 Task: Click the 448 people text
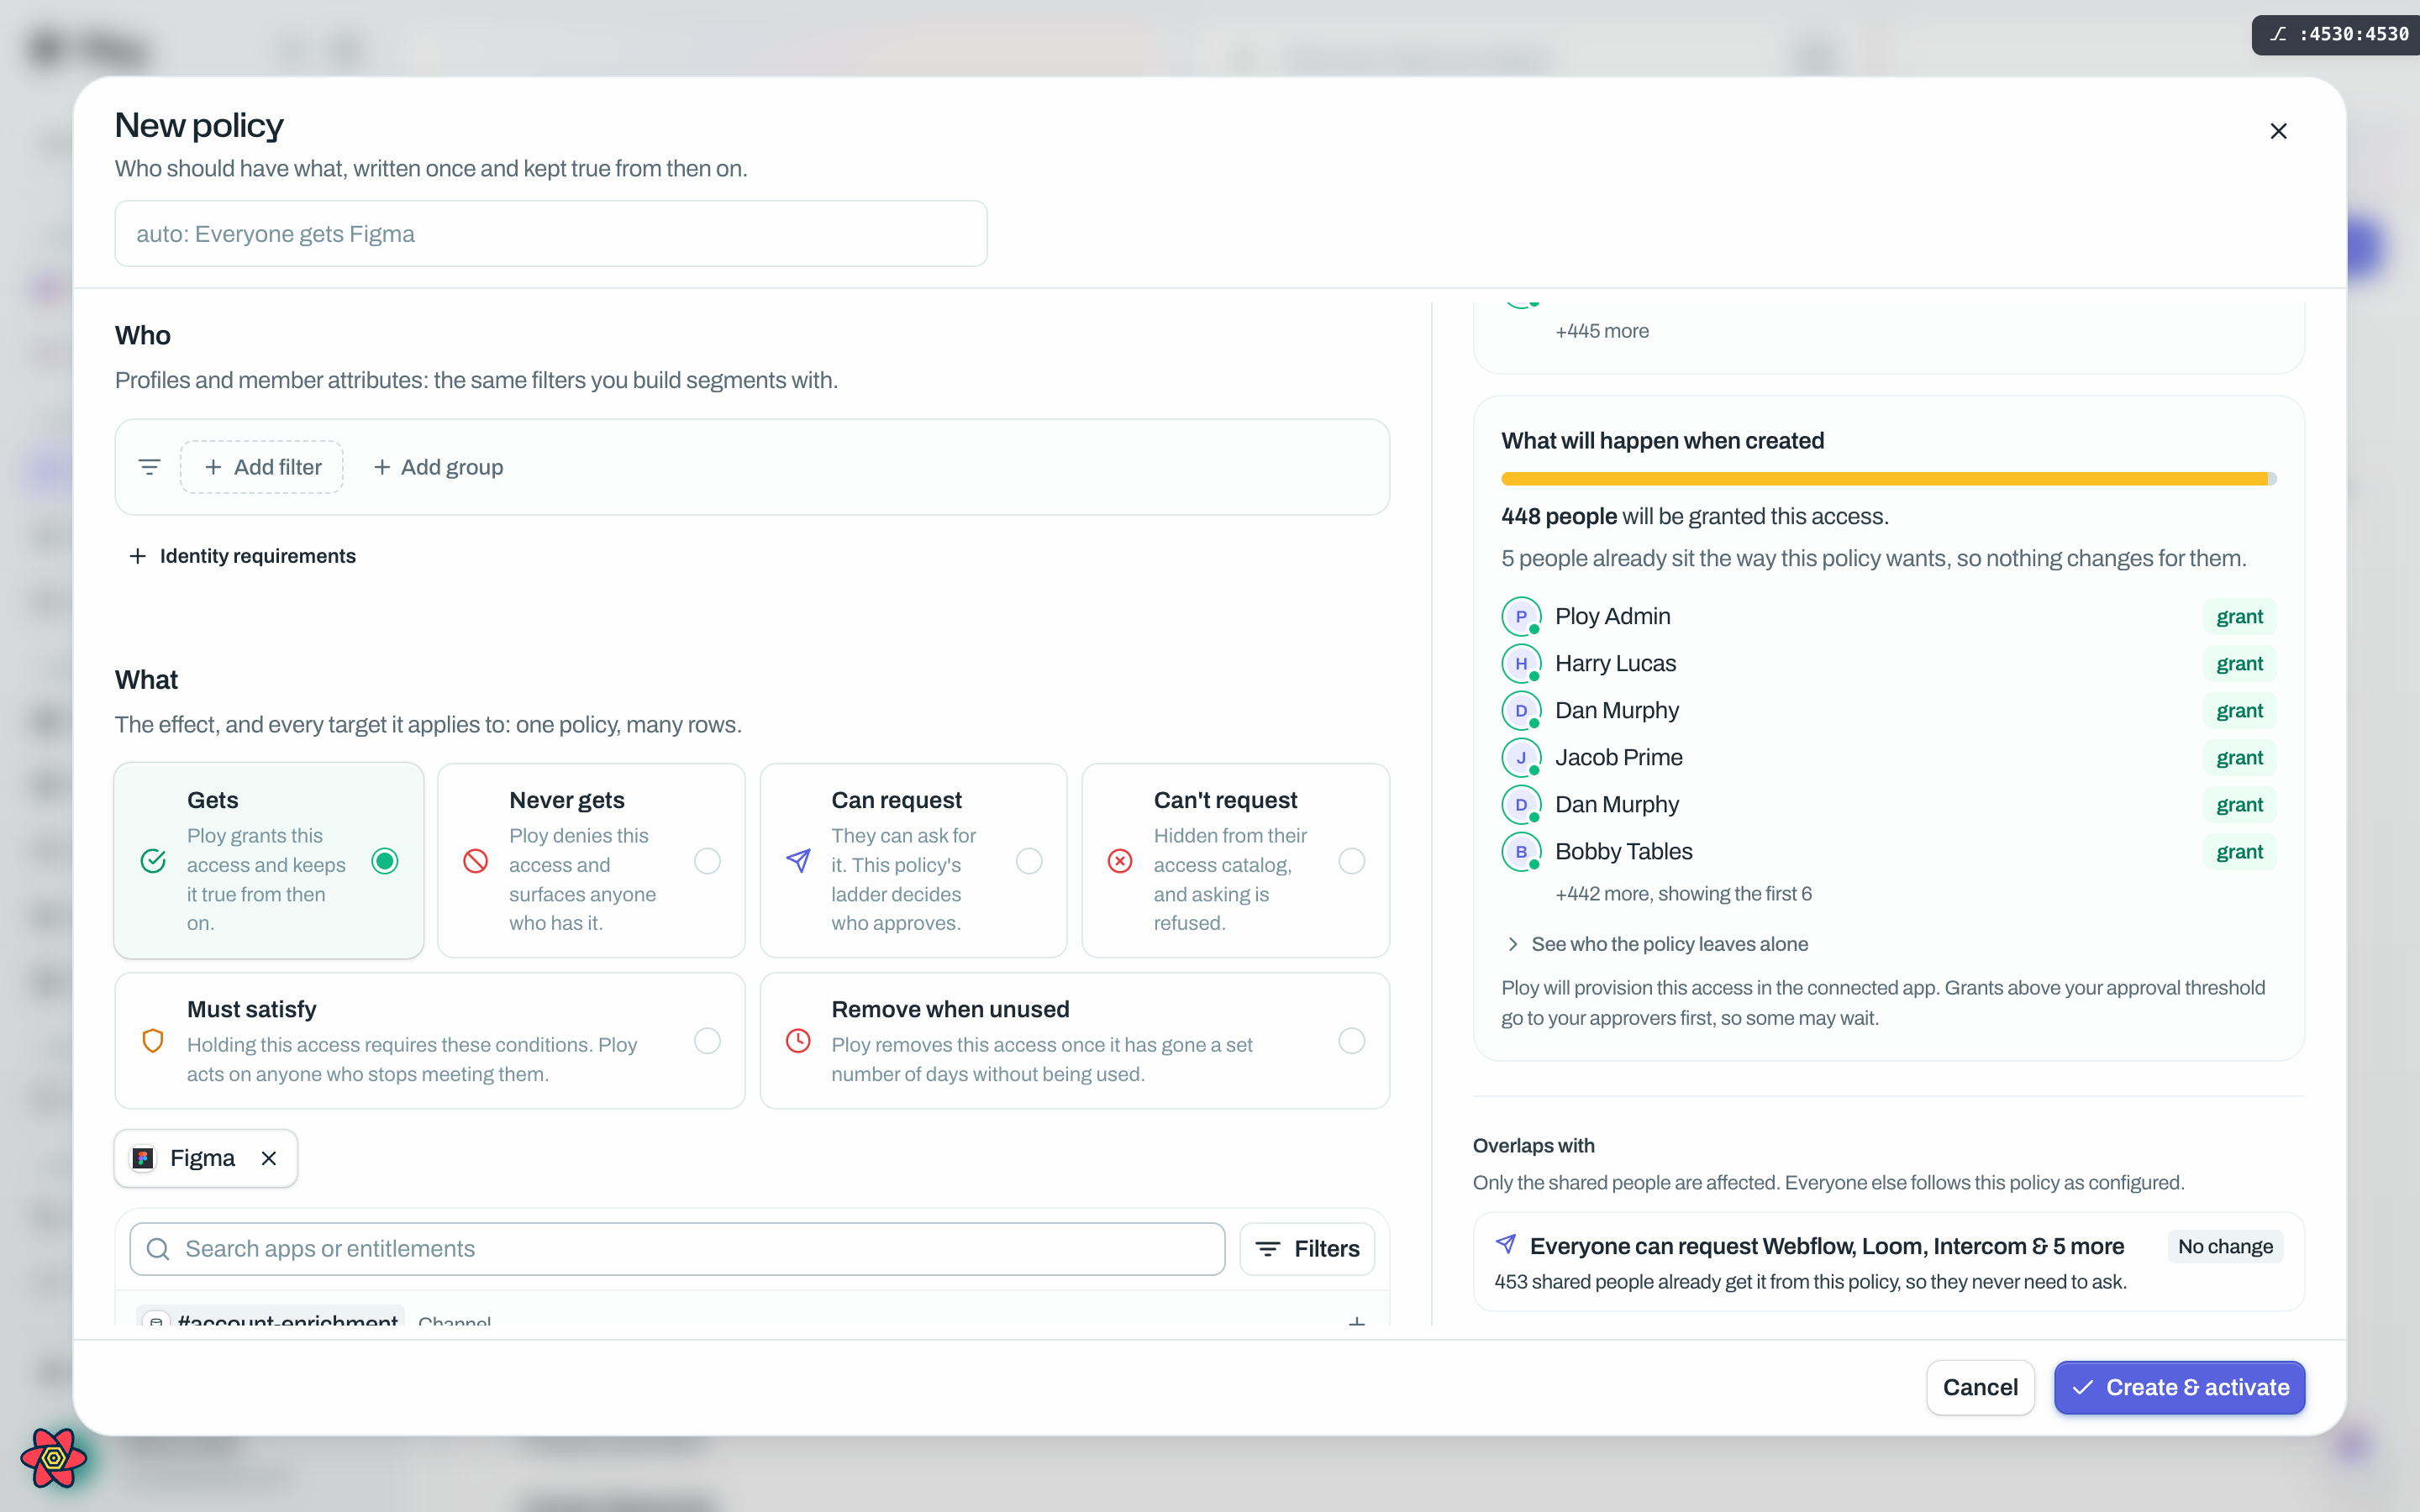1559,516
